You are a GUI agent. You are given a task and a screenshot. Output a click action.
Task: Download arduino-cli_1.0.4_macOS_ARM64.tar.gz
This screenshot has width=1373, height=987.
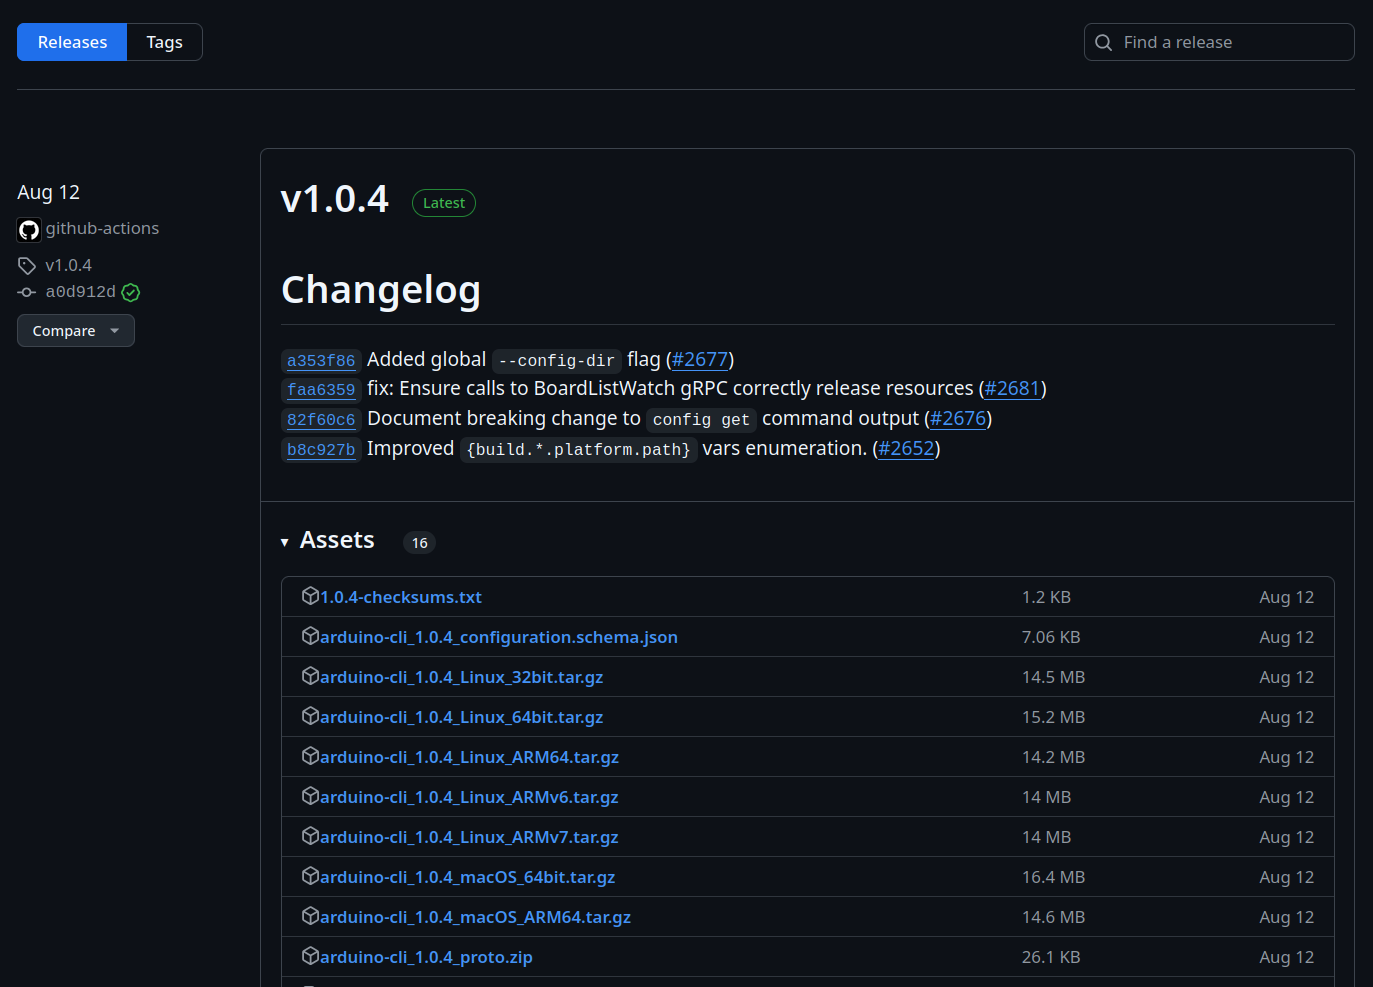click(475, 917)
